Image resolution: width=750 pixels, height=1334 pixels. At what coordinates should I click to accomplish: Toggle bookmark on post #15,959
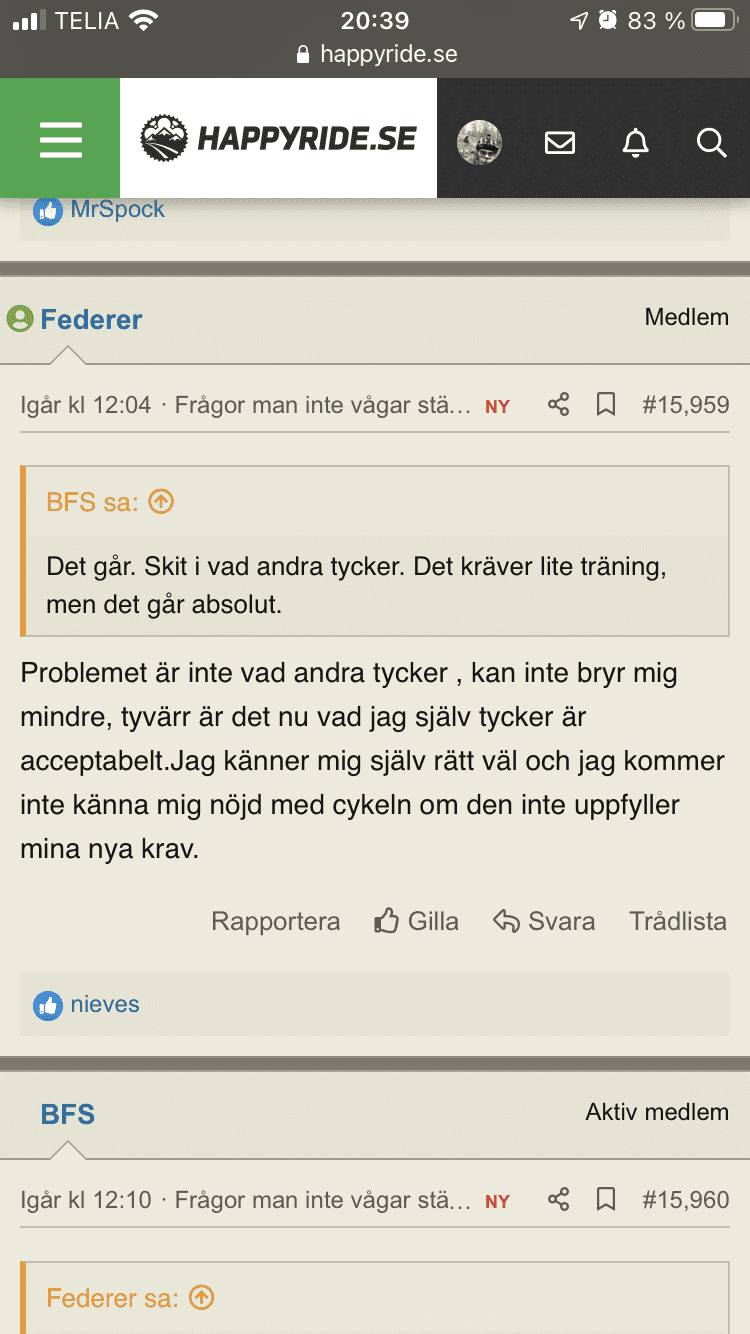(x=606, y=405)
